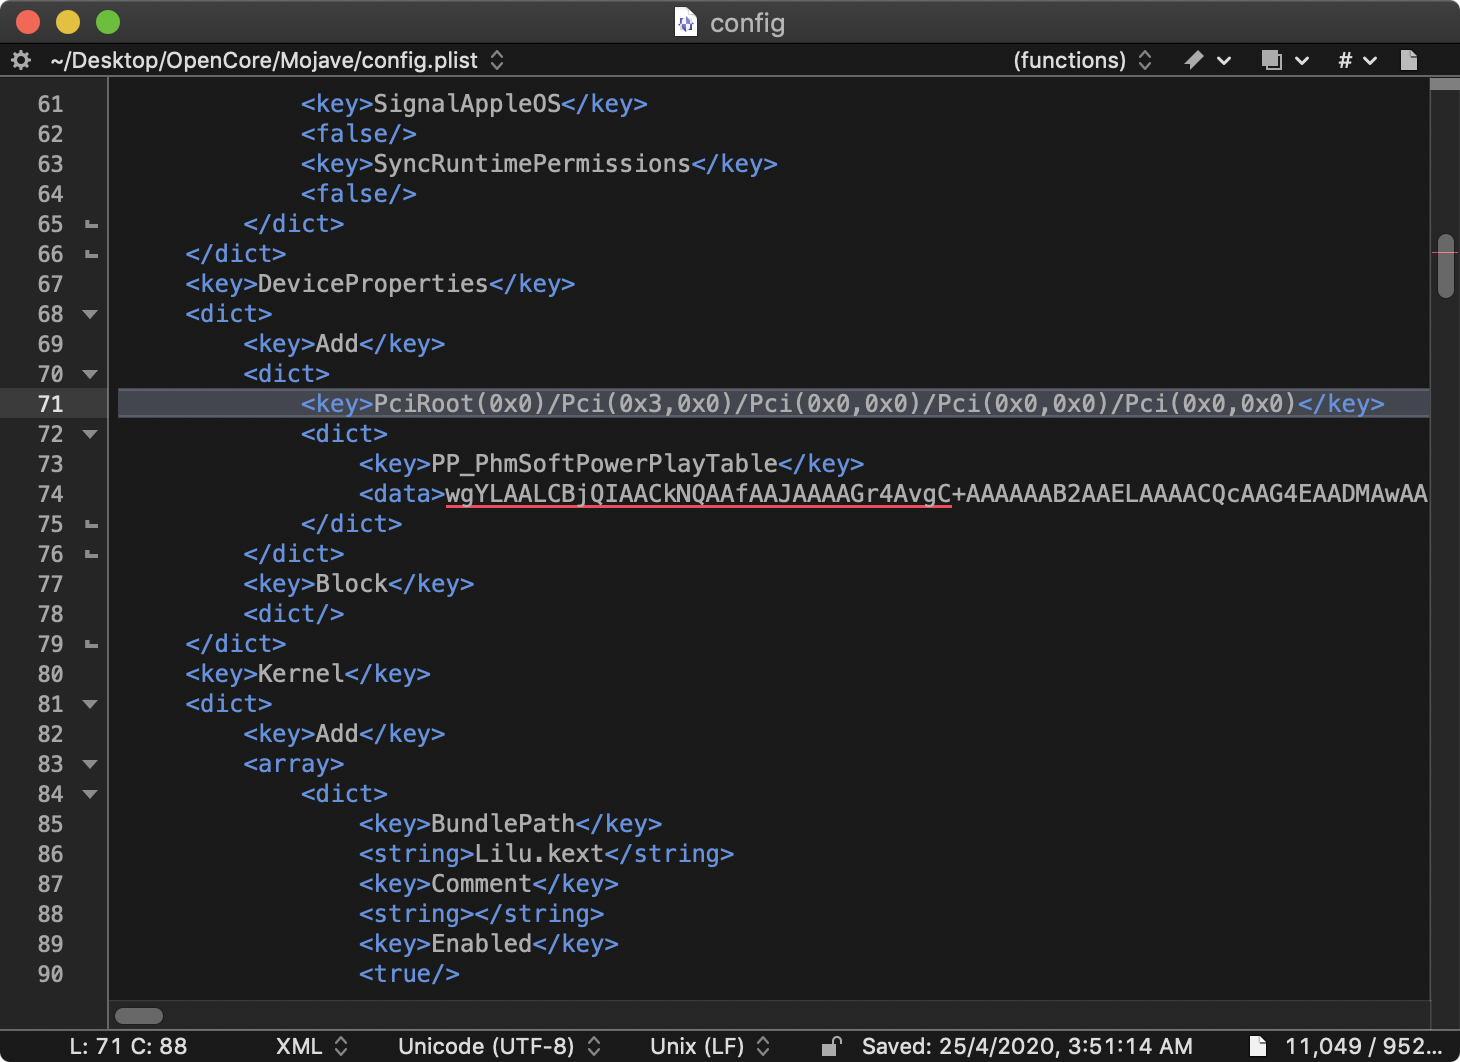Click line number 71 in the gutter
The height and width of the screenshot is (1062, 1460).
pyautogui.click(x=50, y=404)
